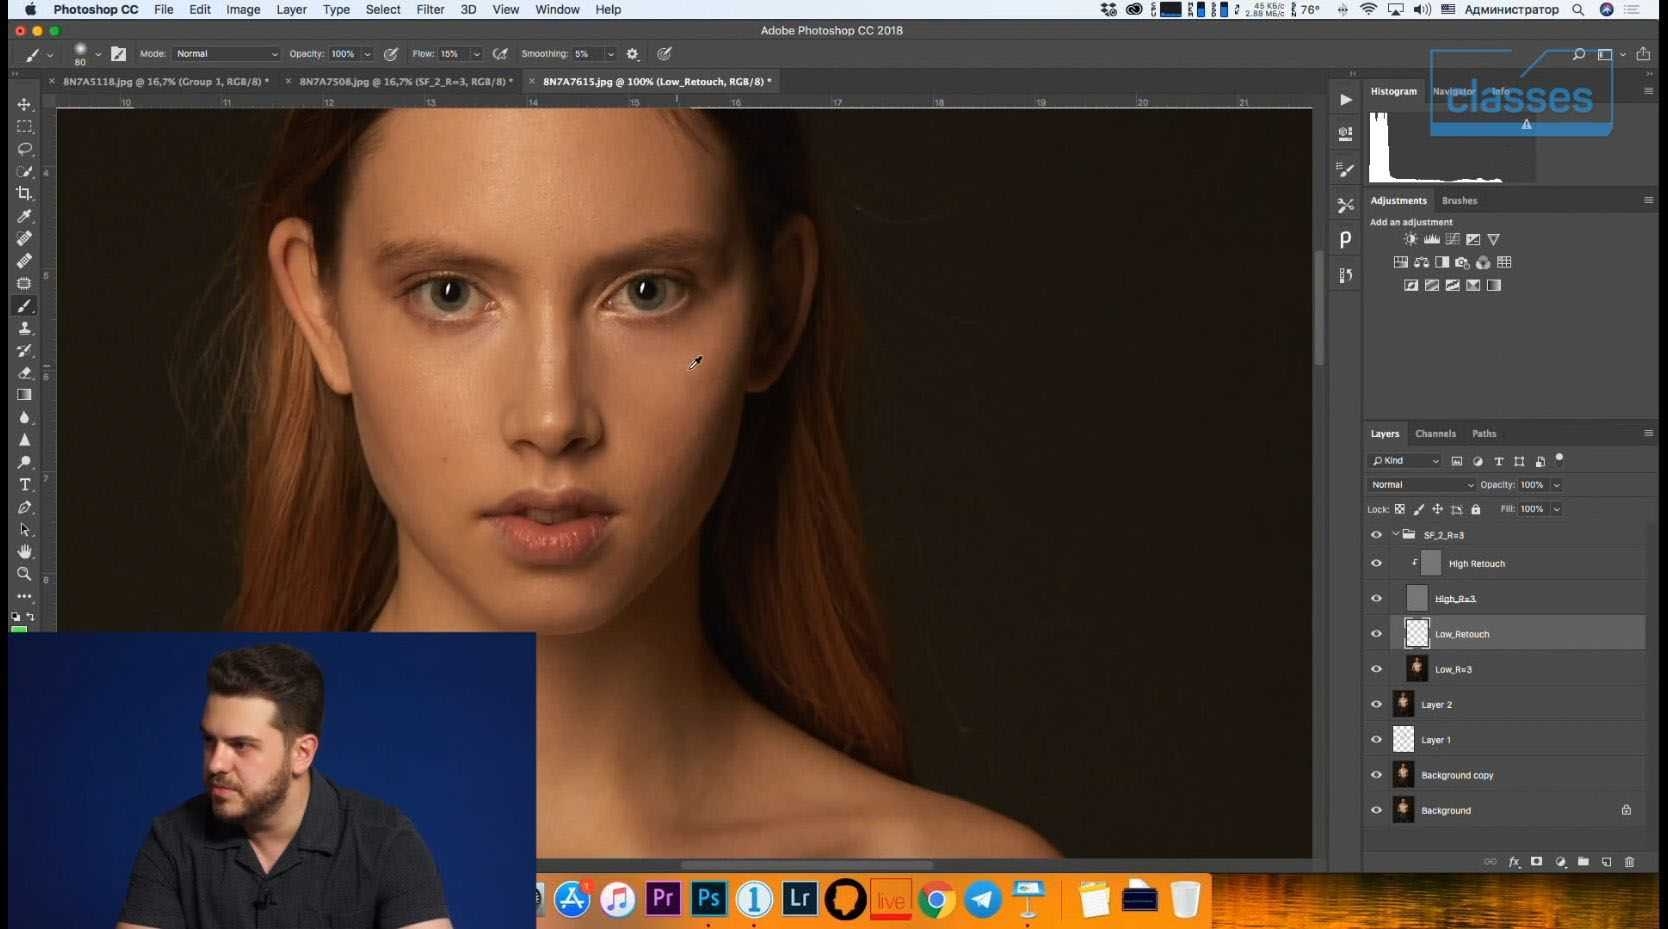
Task: Select the Clone Stamp tool
Action: pos(24,328)
